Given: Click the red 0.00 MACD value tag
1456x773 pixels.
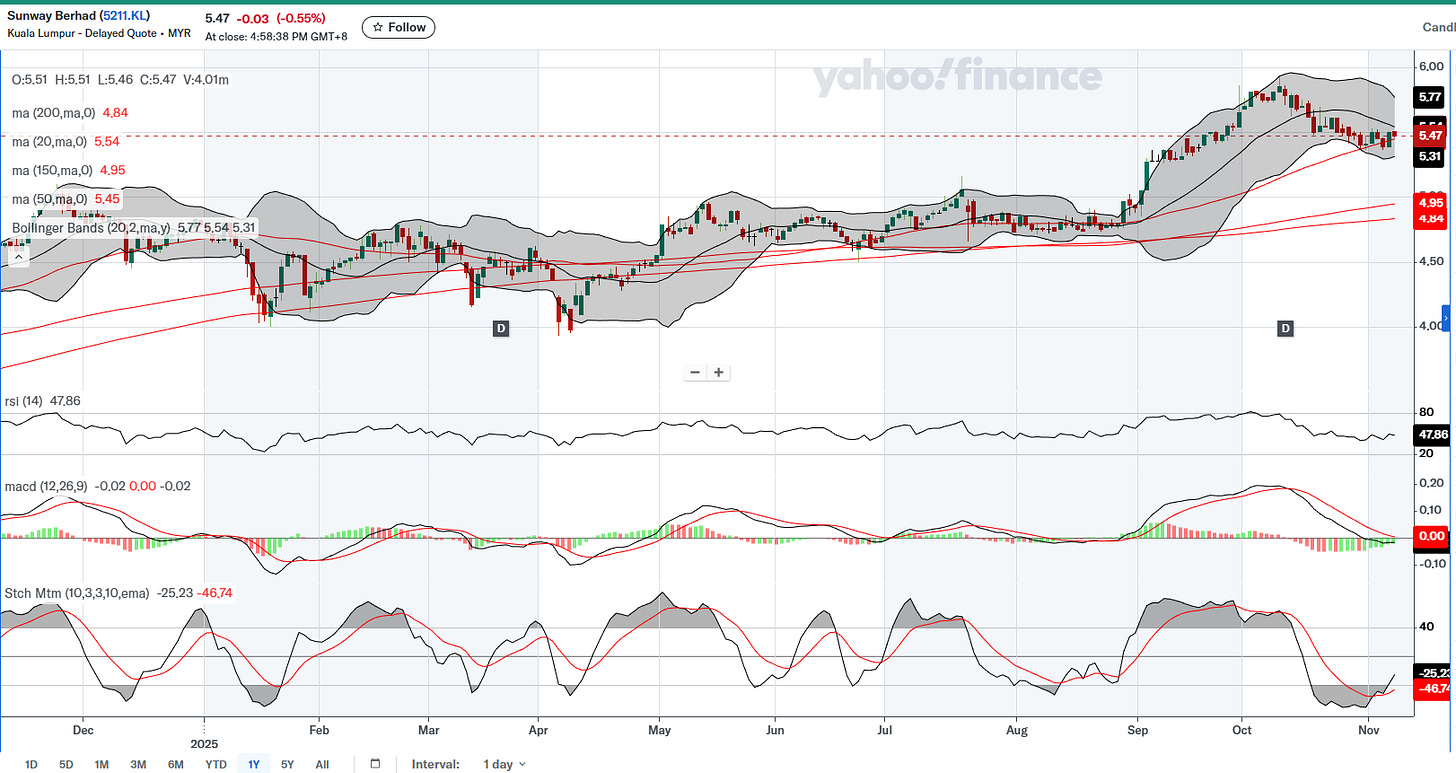Looking at the screenshot, I should click(x=1431, y=537).
